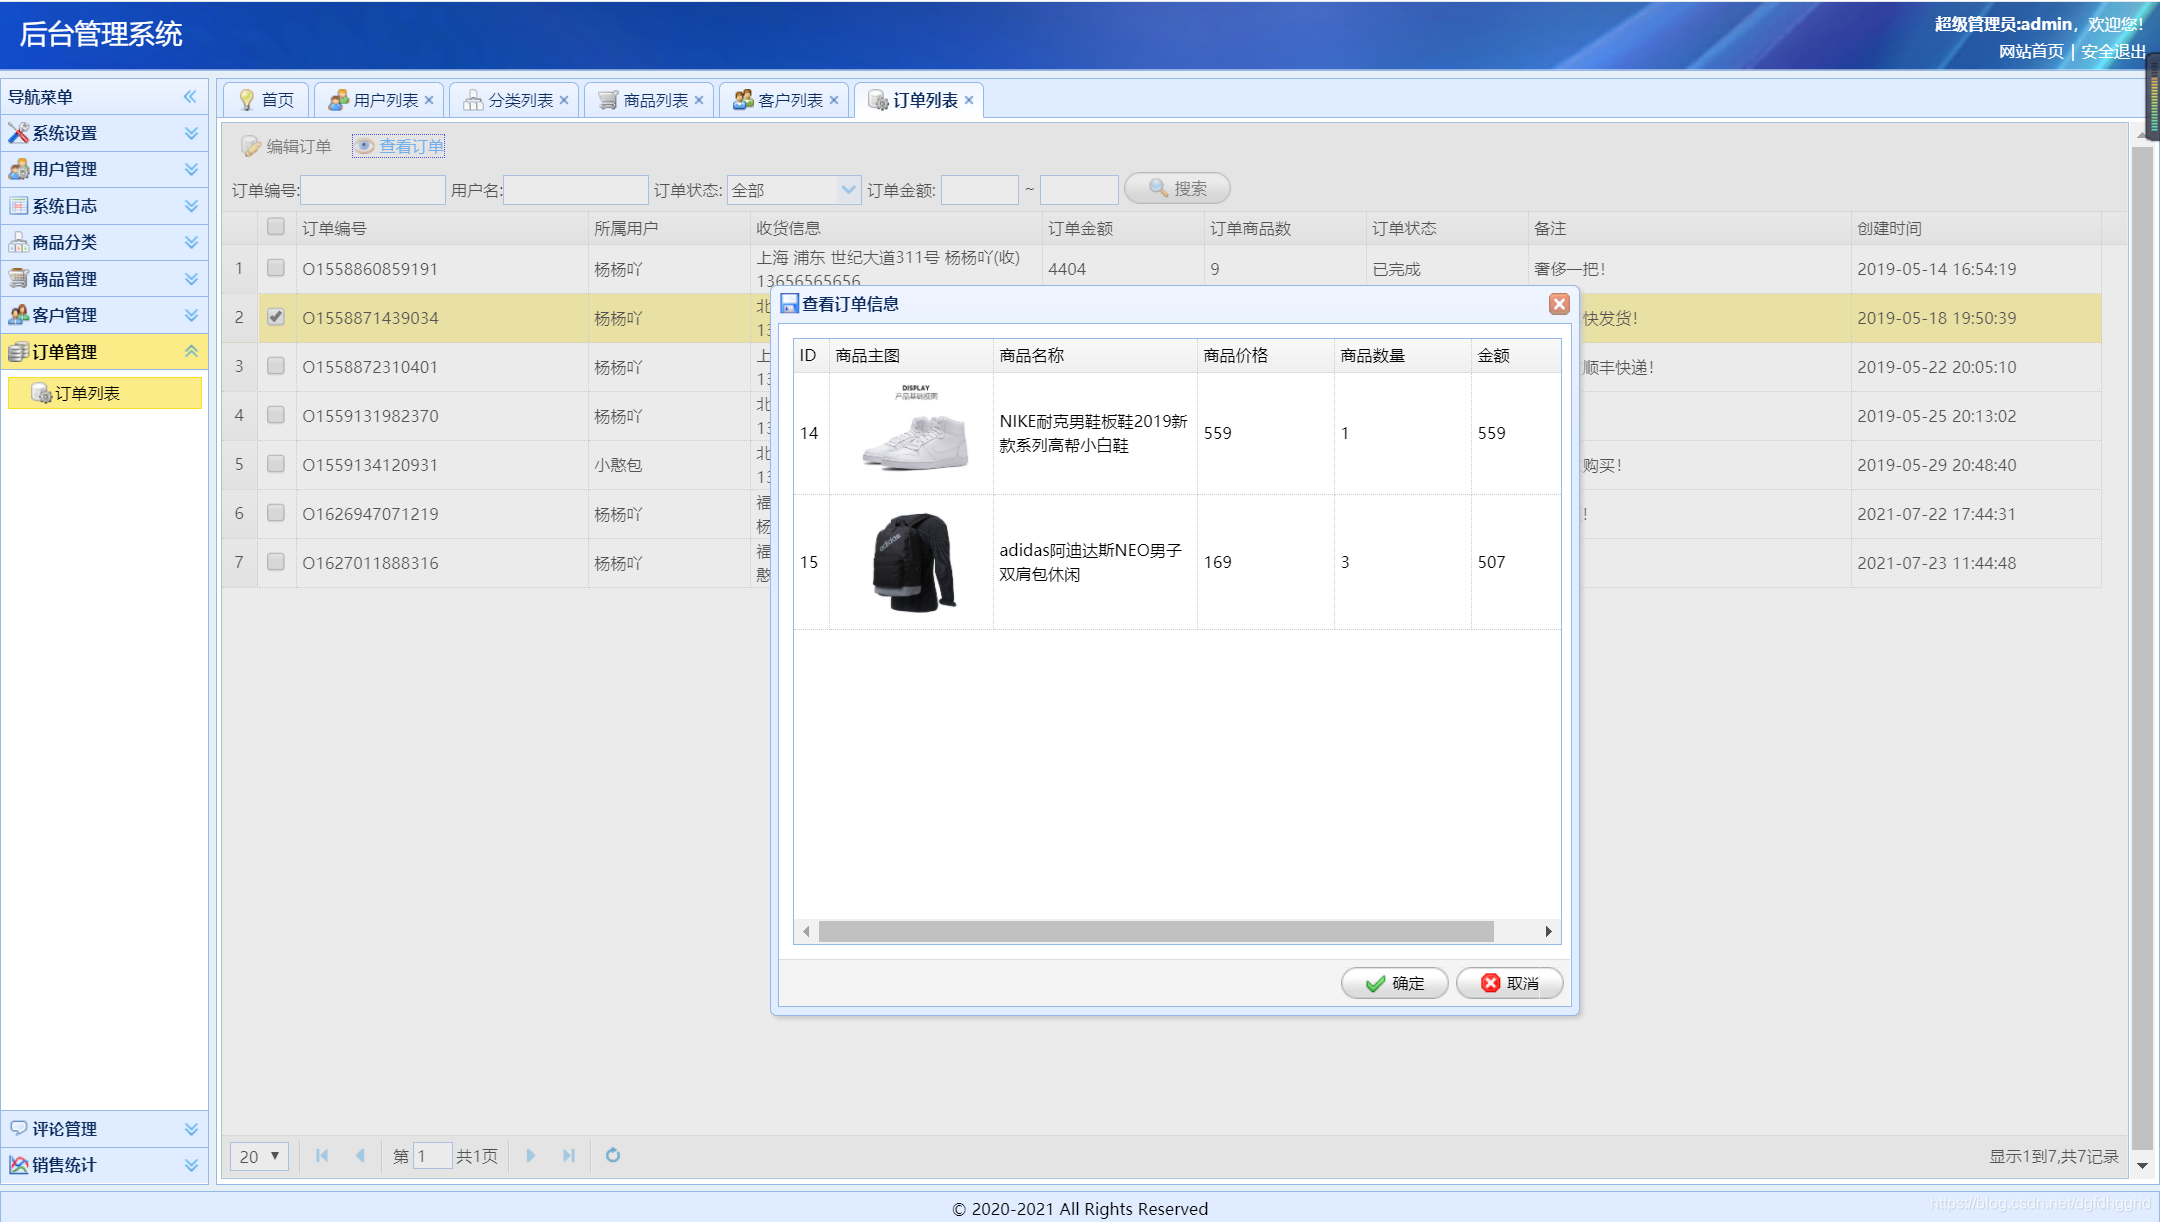This screenshot has width=2160, height=1222.
Task: Close the 商品列表 tab
Action: coord(699,100)
